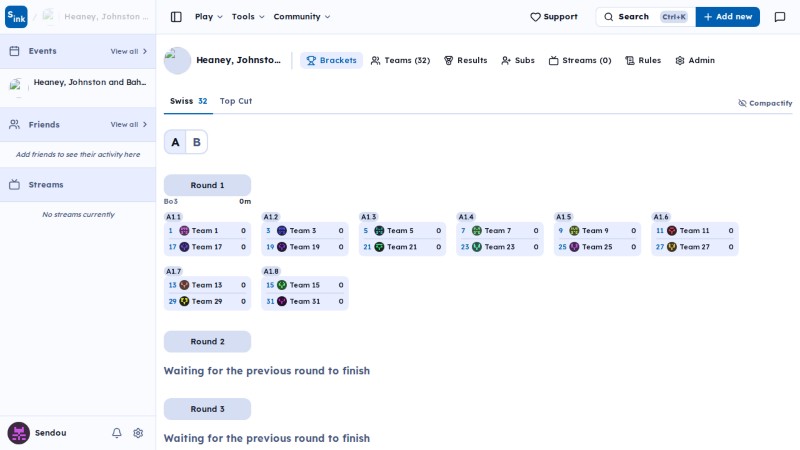Open the Admin tab

point(695,60)
